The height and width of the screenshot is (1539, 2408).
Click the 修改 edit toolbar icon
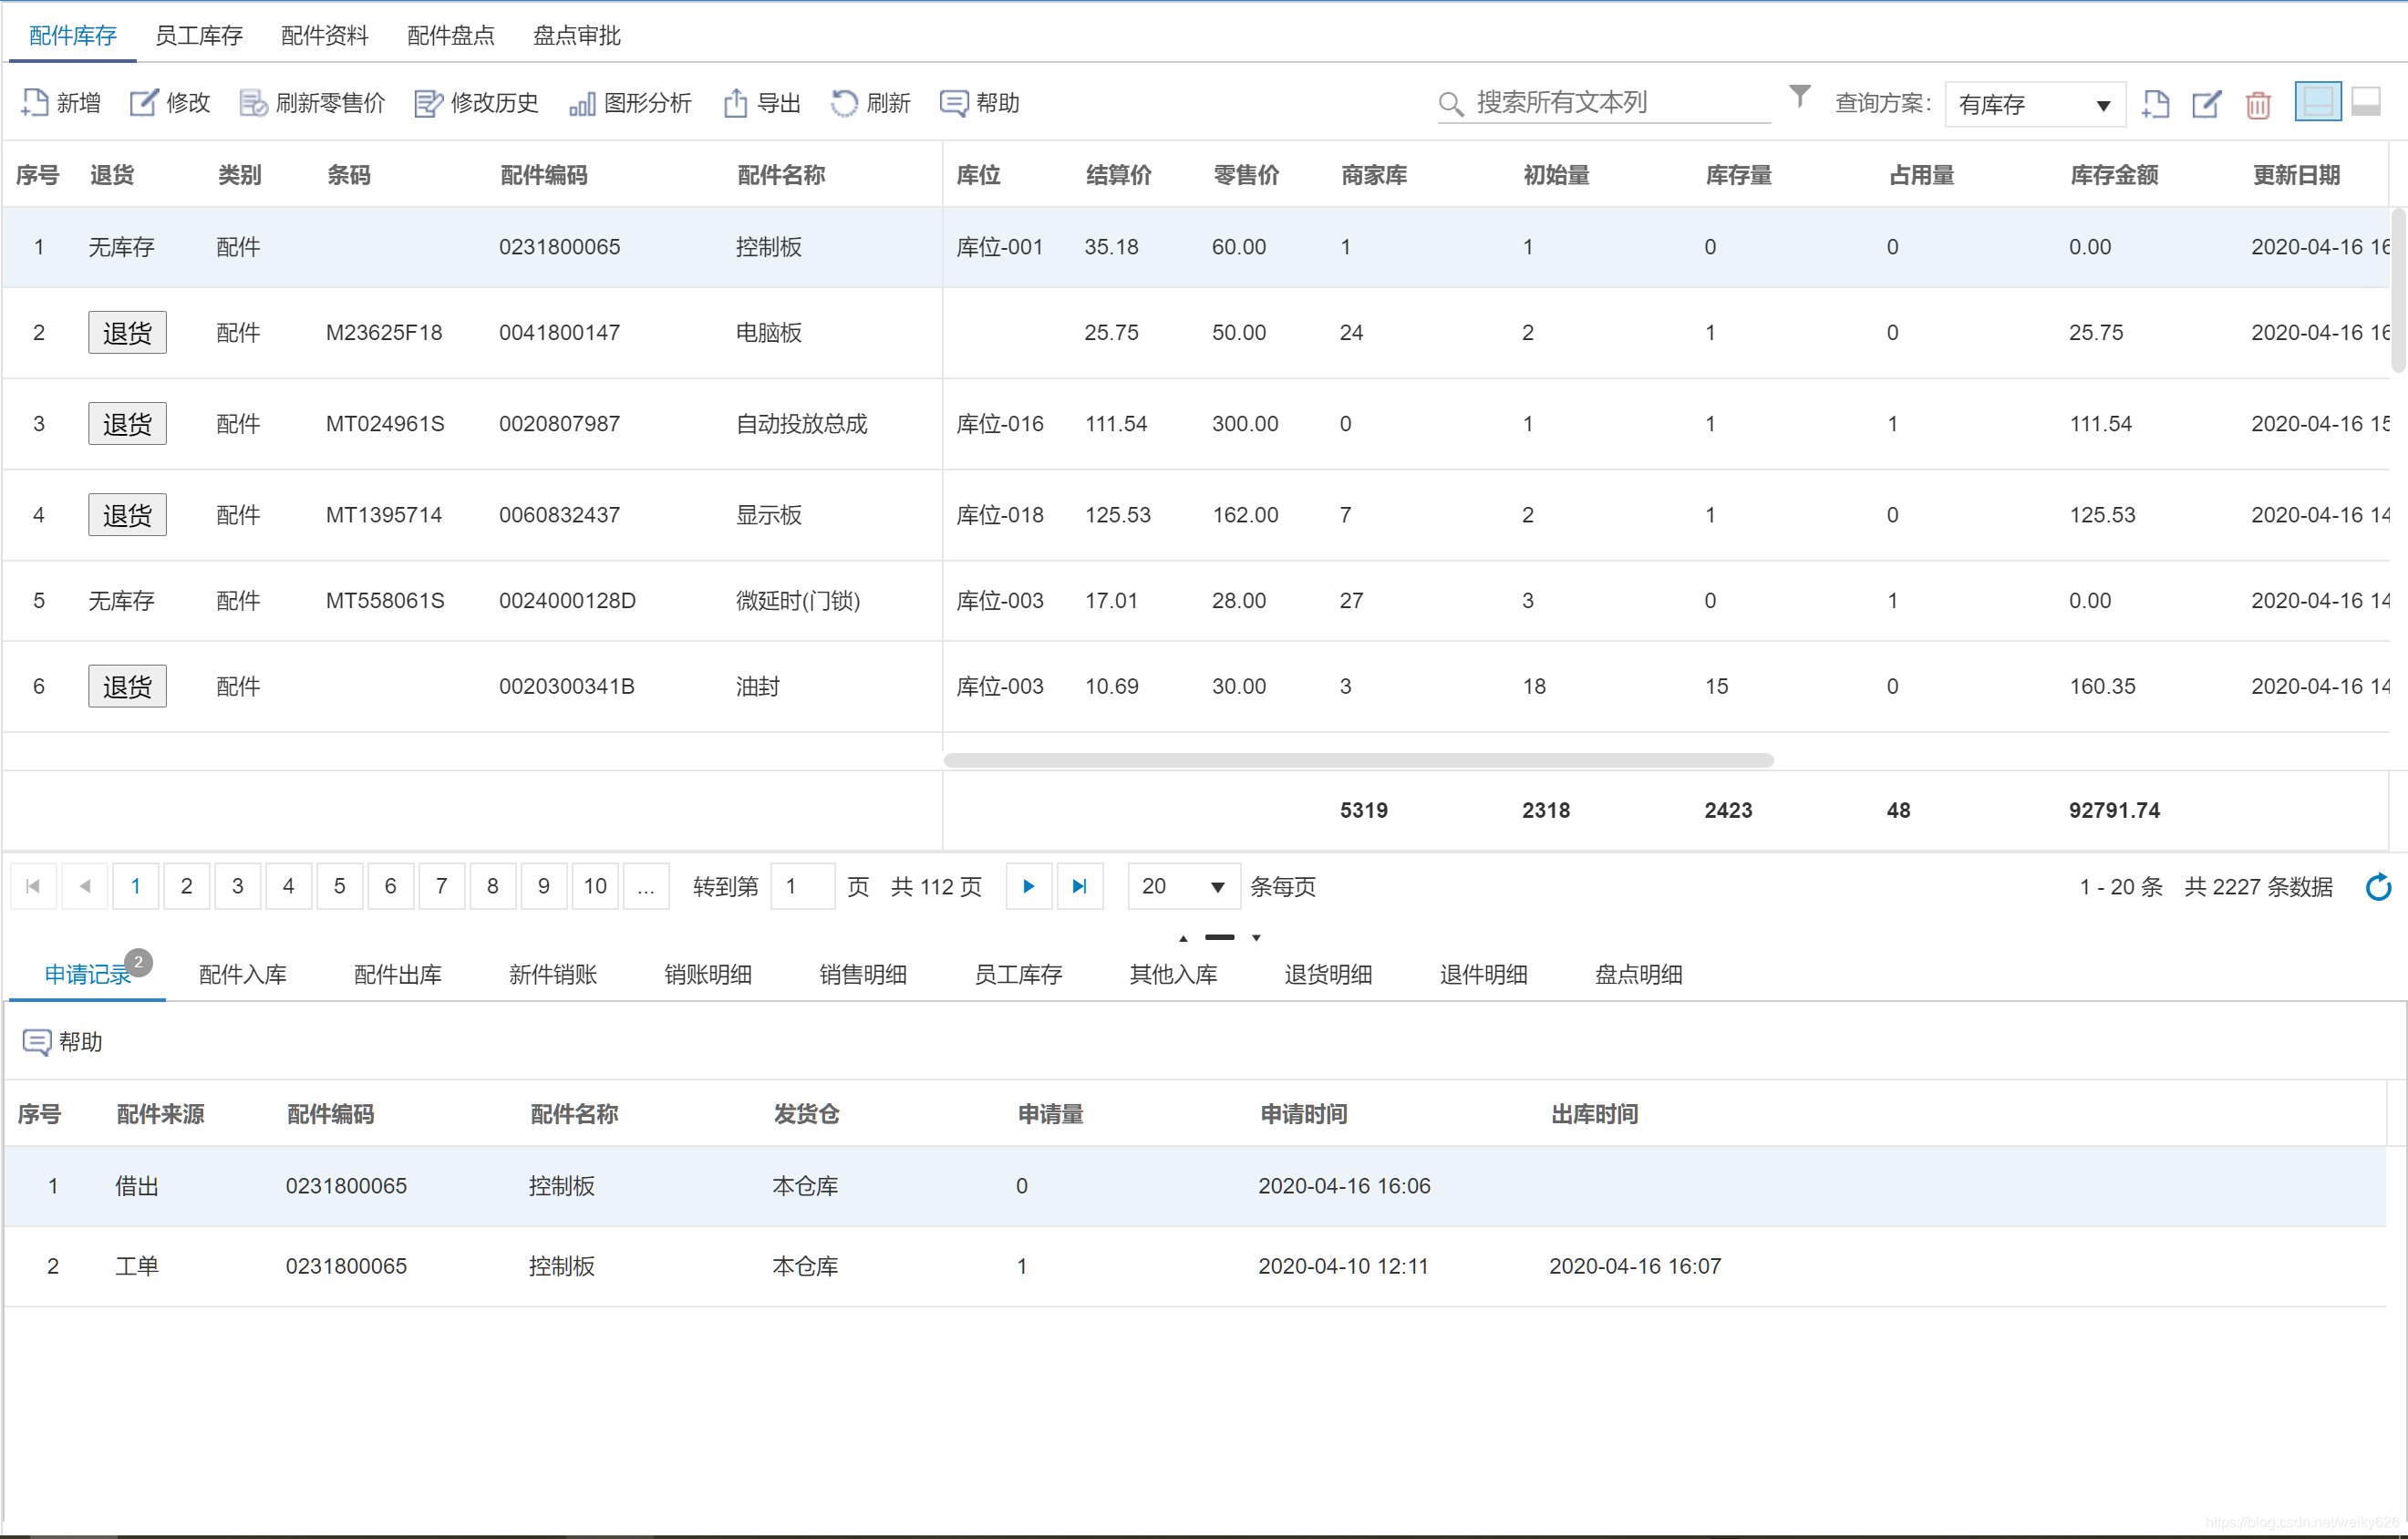[x=144, y=103]
